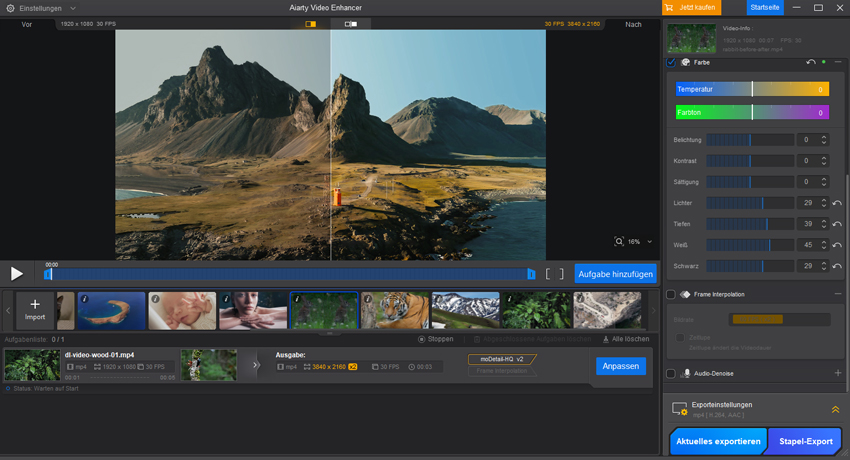Collapse the Farbe section with minus
Viewport: 850px width, 460px height.
click(x=838, y=62)
